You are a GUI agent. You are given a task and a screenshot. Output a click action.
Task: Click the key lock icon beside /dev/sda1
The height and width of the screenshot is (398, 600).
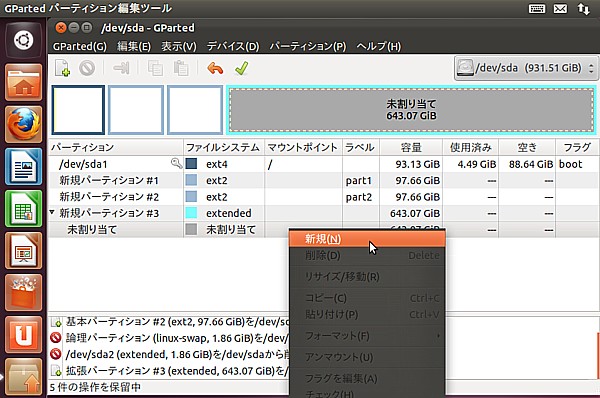pos(176,163)
